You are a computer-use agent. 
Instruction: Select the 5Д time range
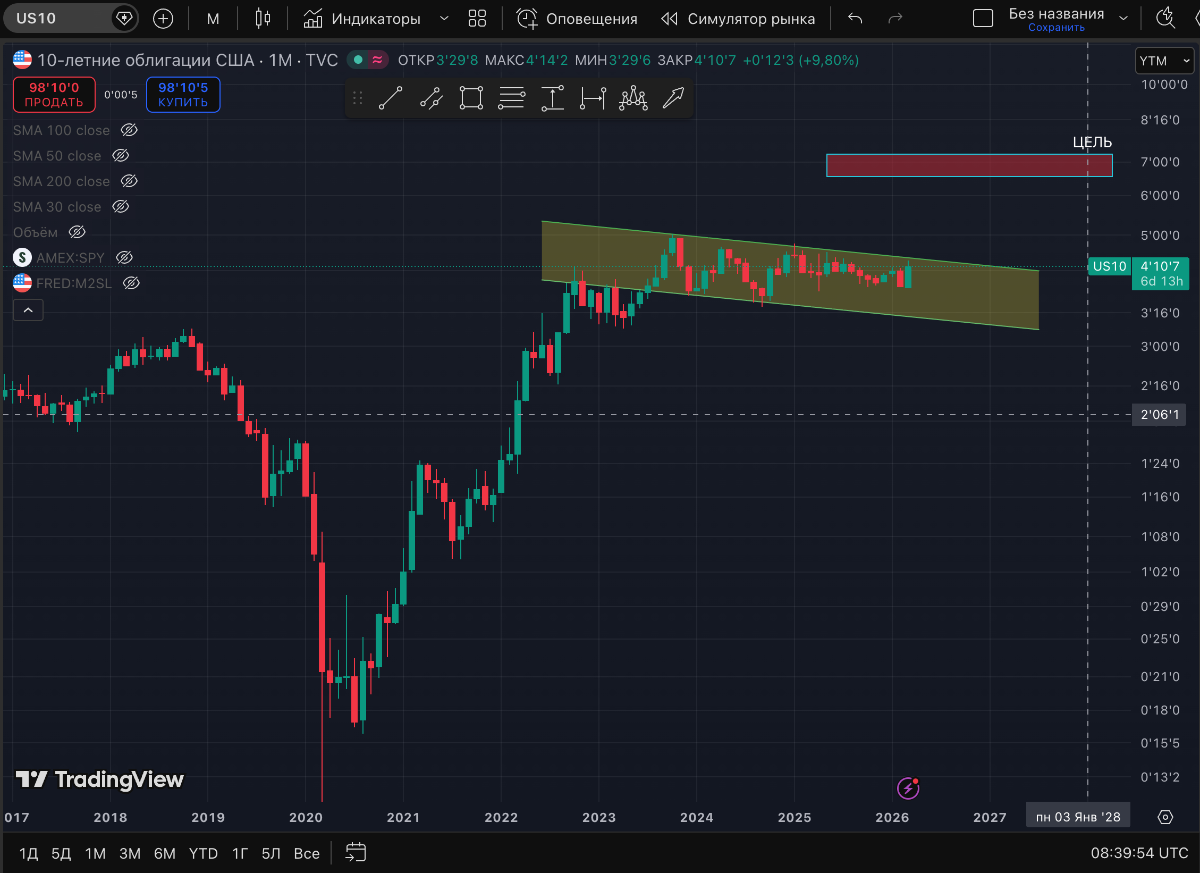pos(61,853)
